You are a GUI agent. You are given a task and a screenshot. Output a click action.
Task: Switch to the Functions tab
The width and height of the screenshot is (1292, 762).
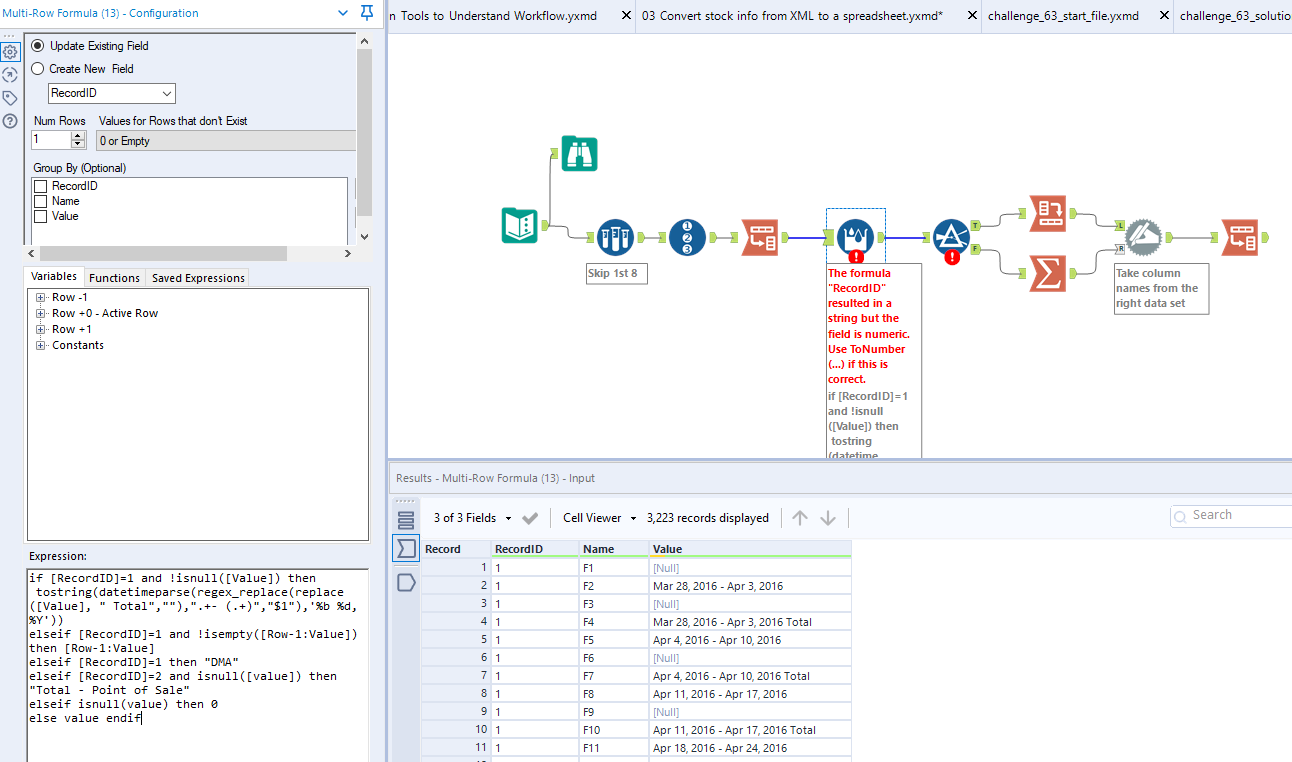point(114,278)
